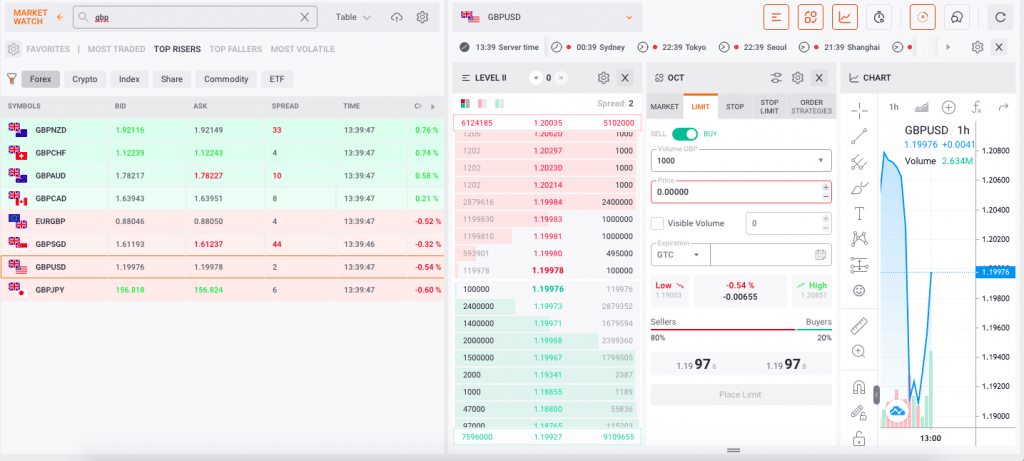Increase Price with plus stepper
Screen dimensions: 1024x461
(826, 187)
